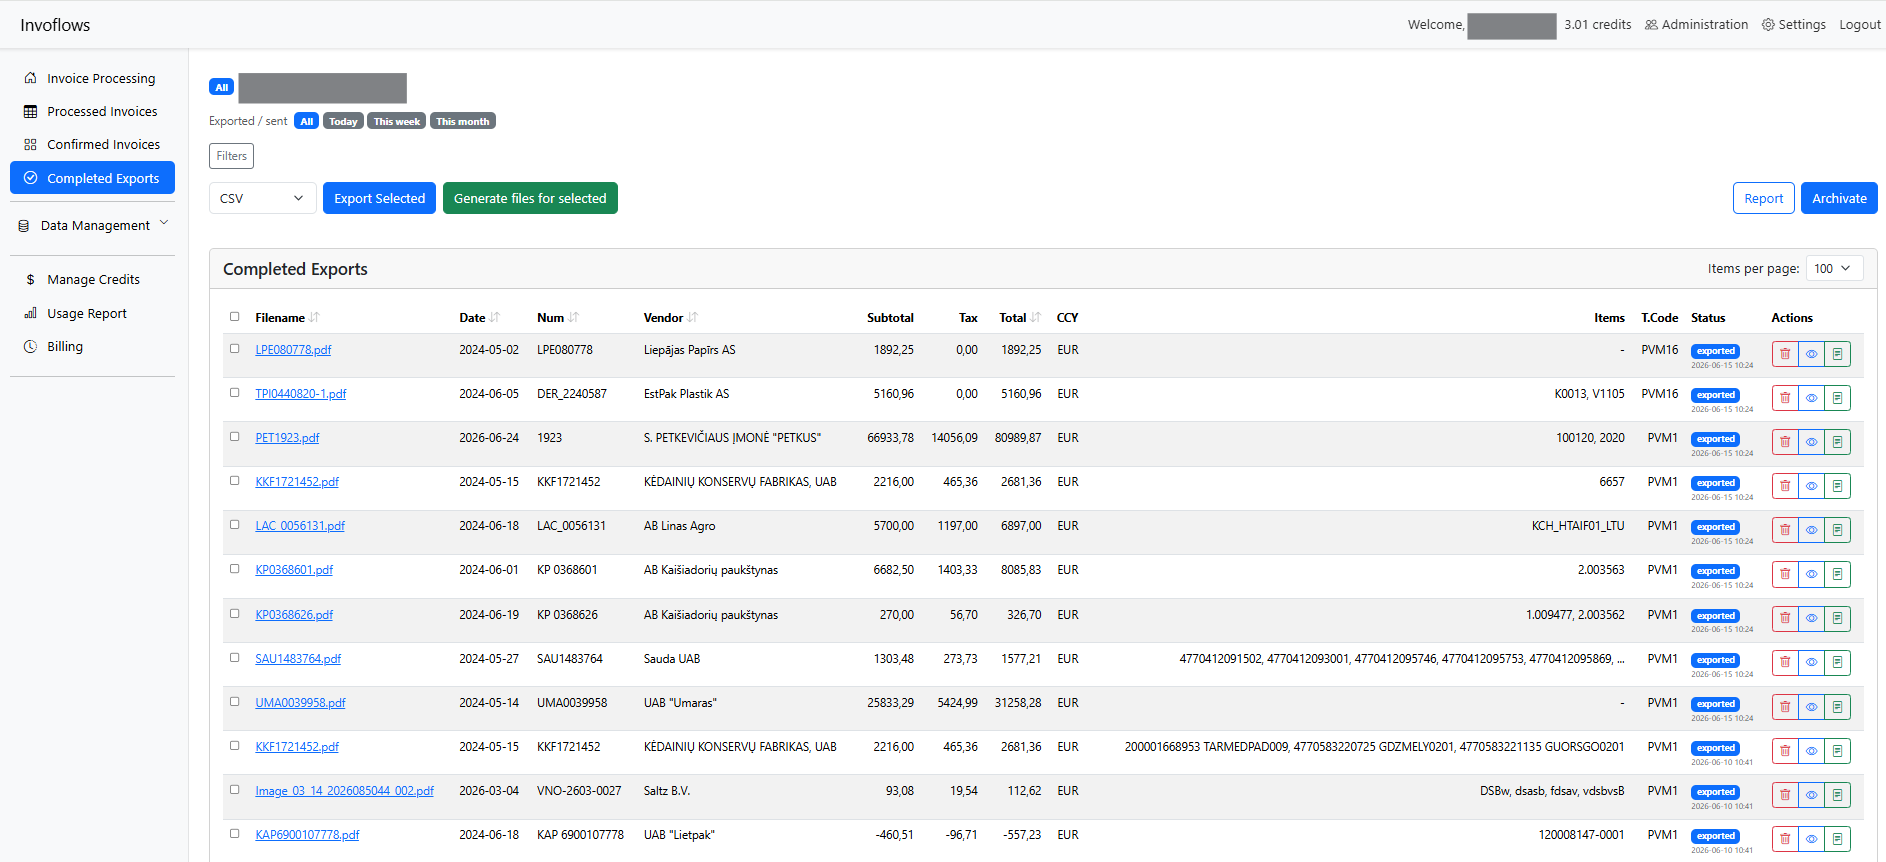This screenshot has height=862, width=1886.
Task: Preview TPI0440820-1.pdf using the eye icon
Action: [x=1811, y=398]
